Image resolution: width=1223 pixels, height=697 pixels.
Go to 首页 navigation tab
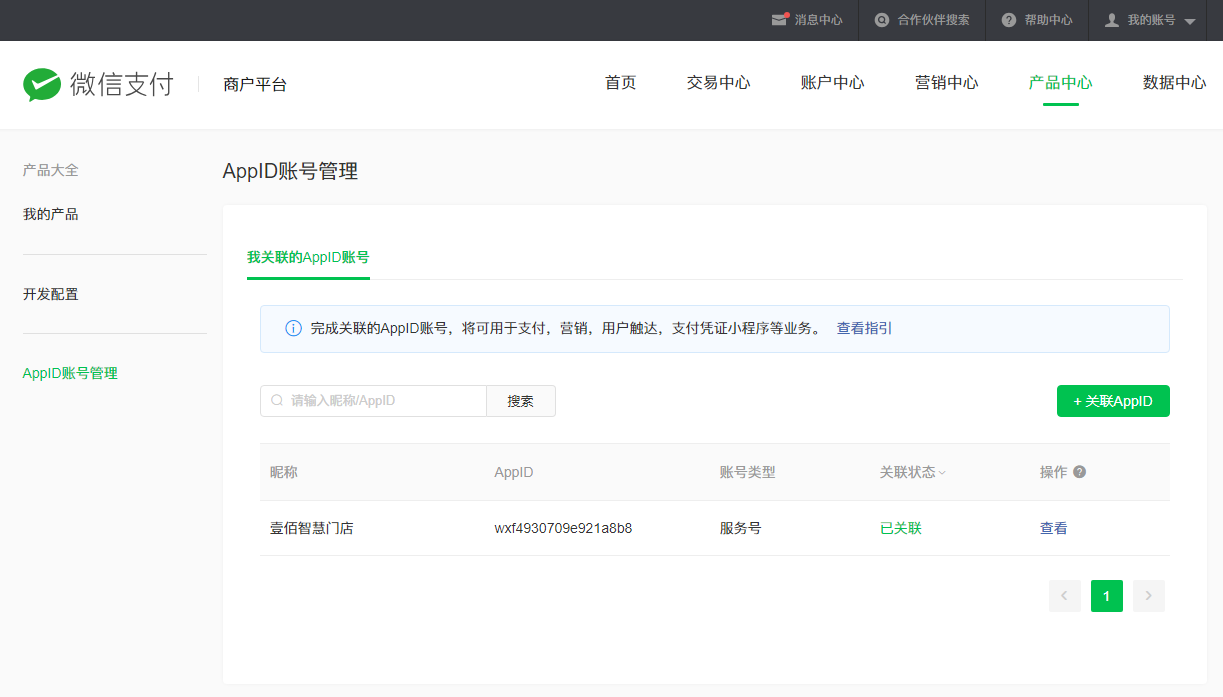click(x=621, y=83)
